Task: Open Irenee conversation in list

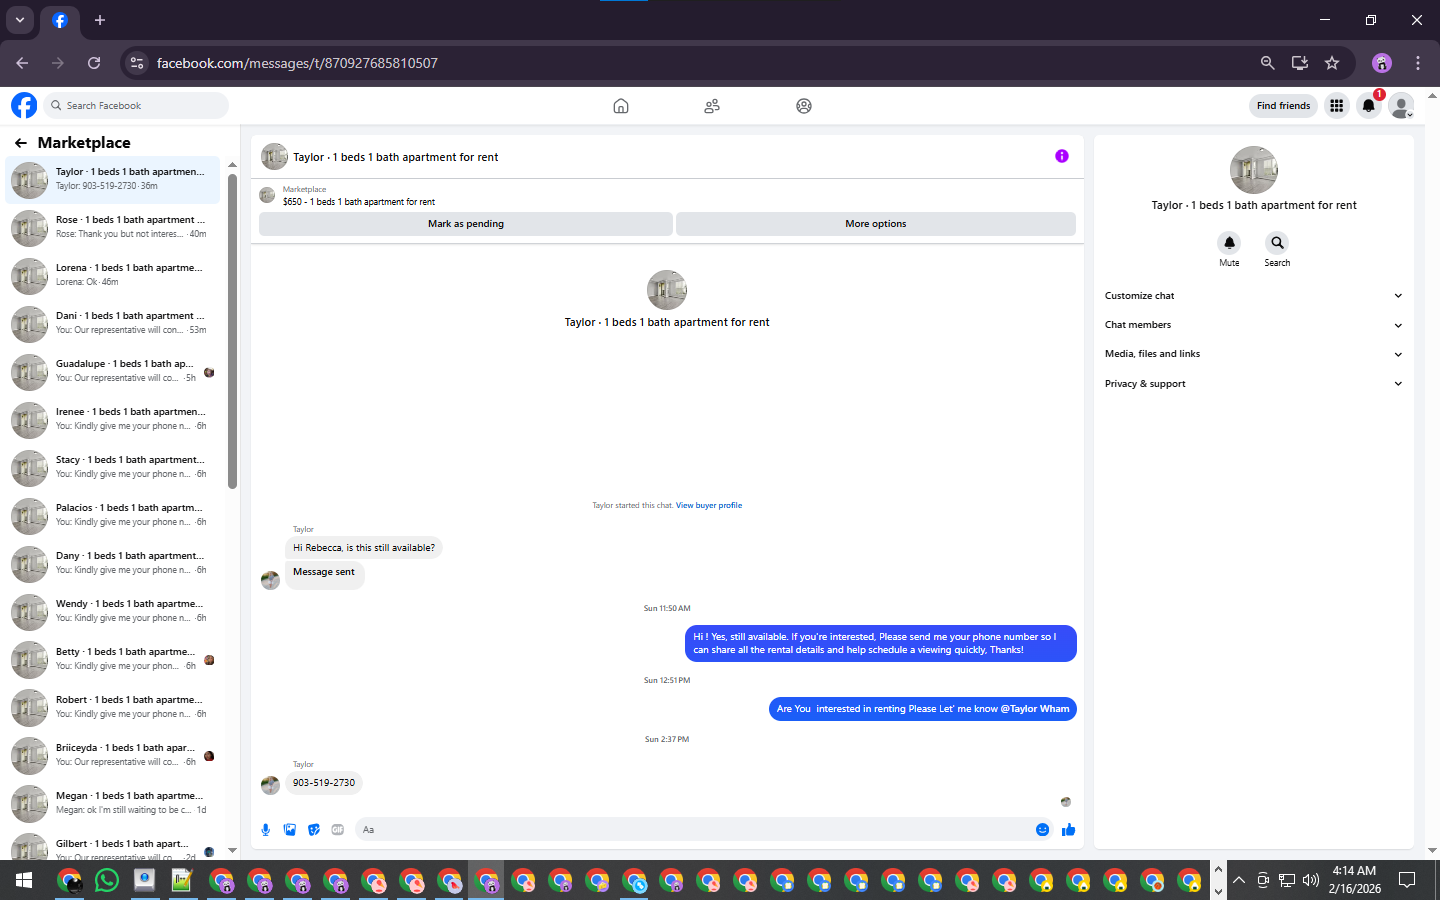Action: [112, 419]
